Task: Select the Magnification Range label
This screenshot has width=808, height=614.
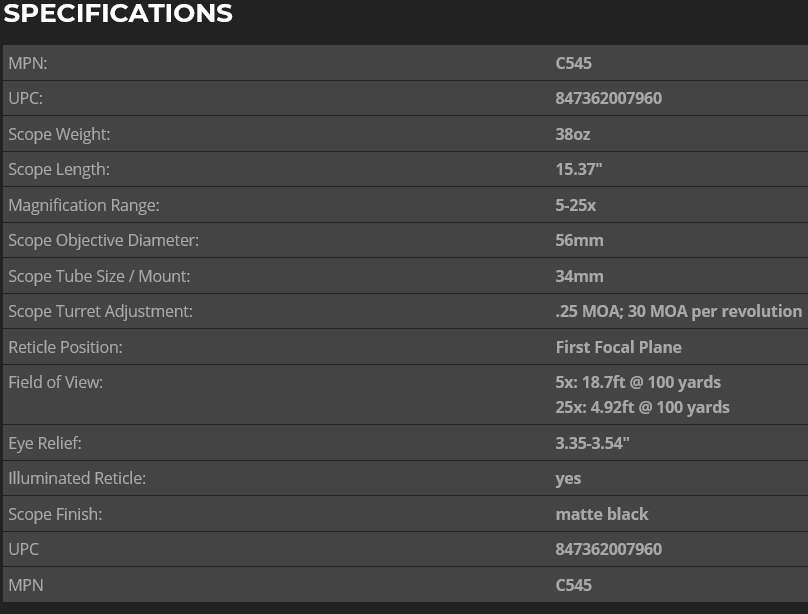Action: click(84, 205)
